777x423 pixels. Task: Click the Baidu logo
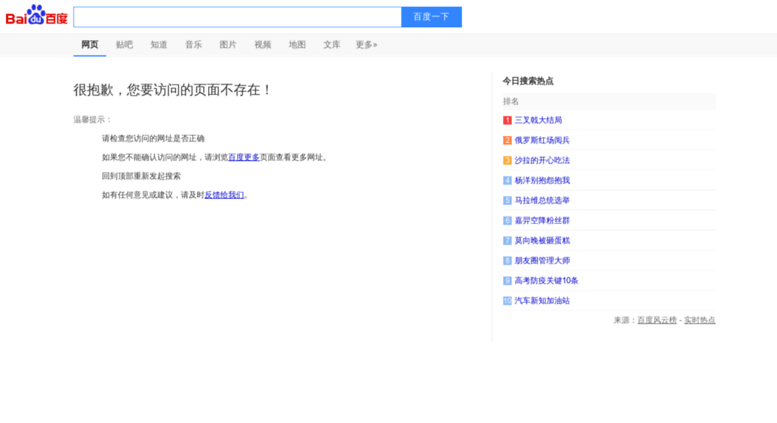coord(37,15)
